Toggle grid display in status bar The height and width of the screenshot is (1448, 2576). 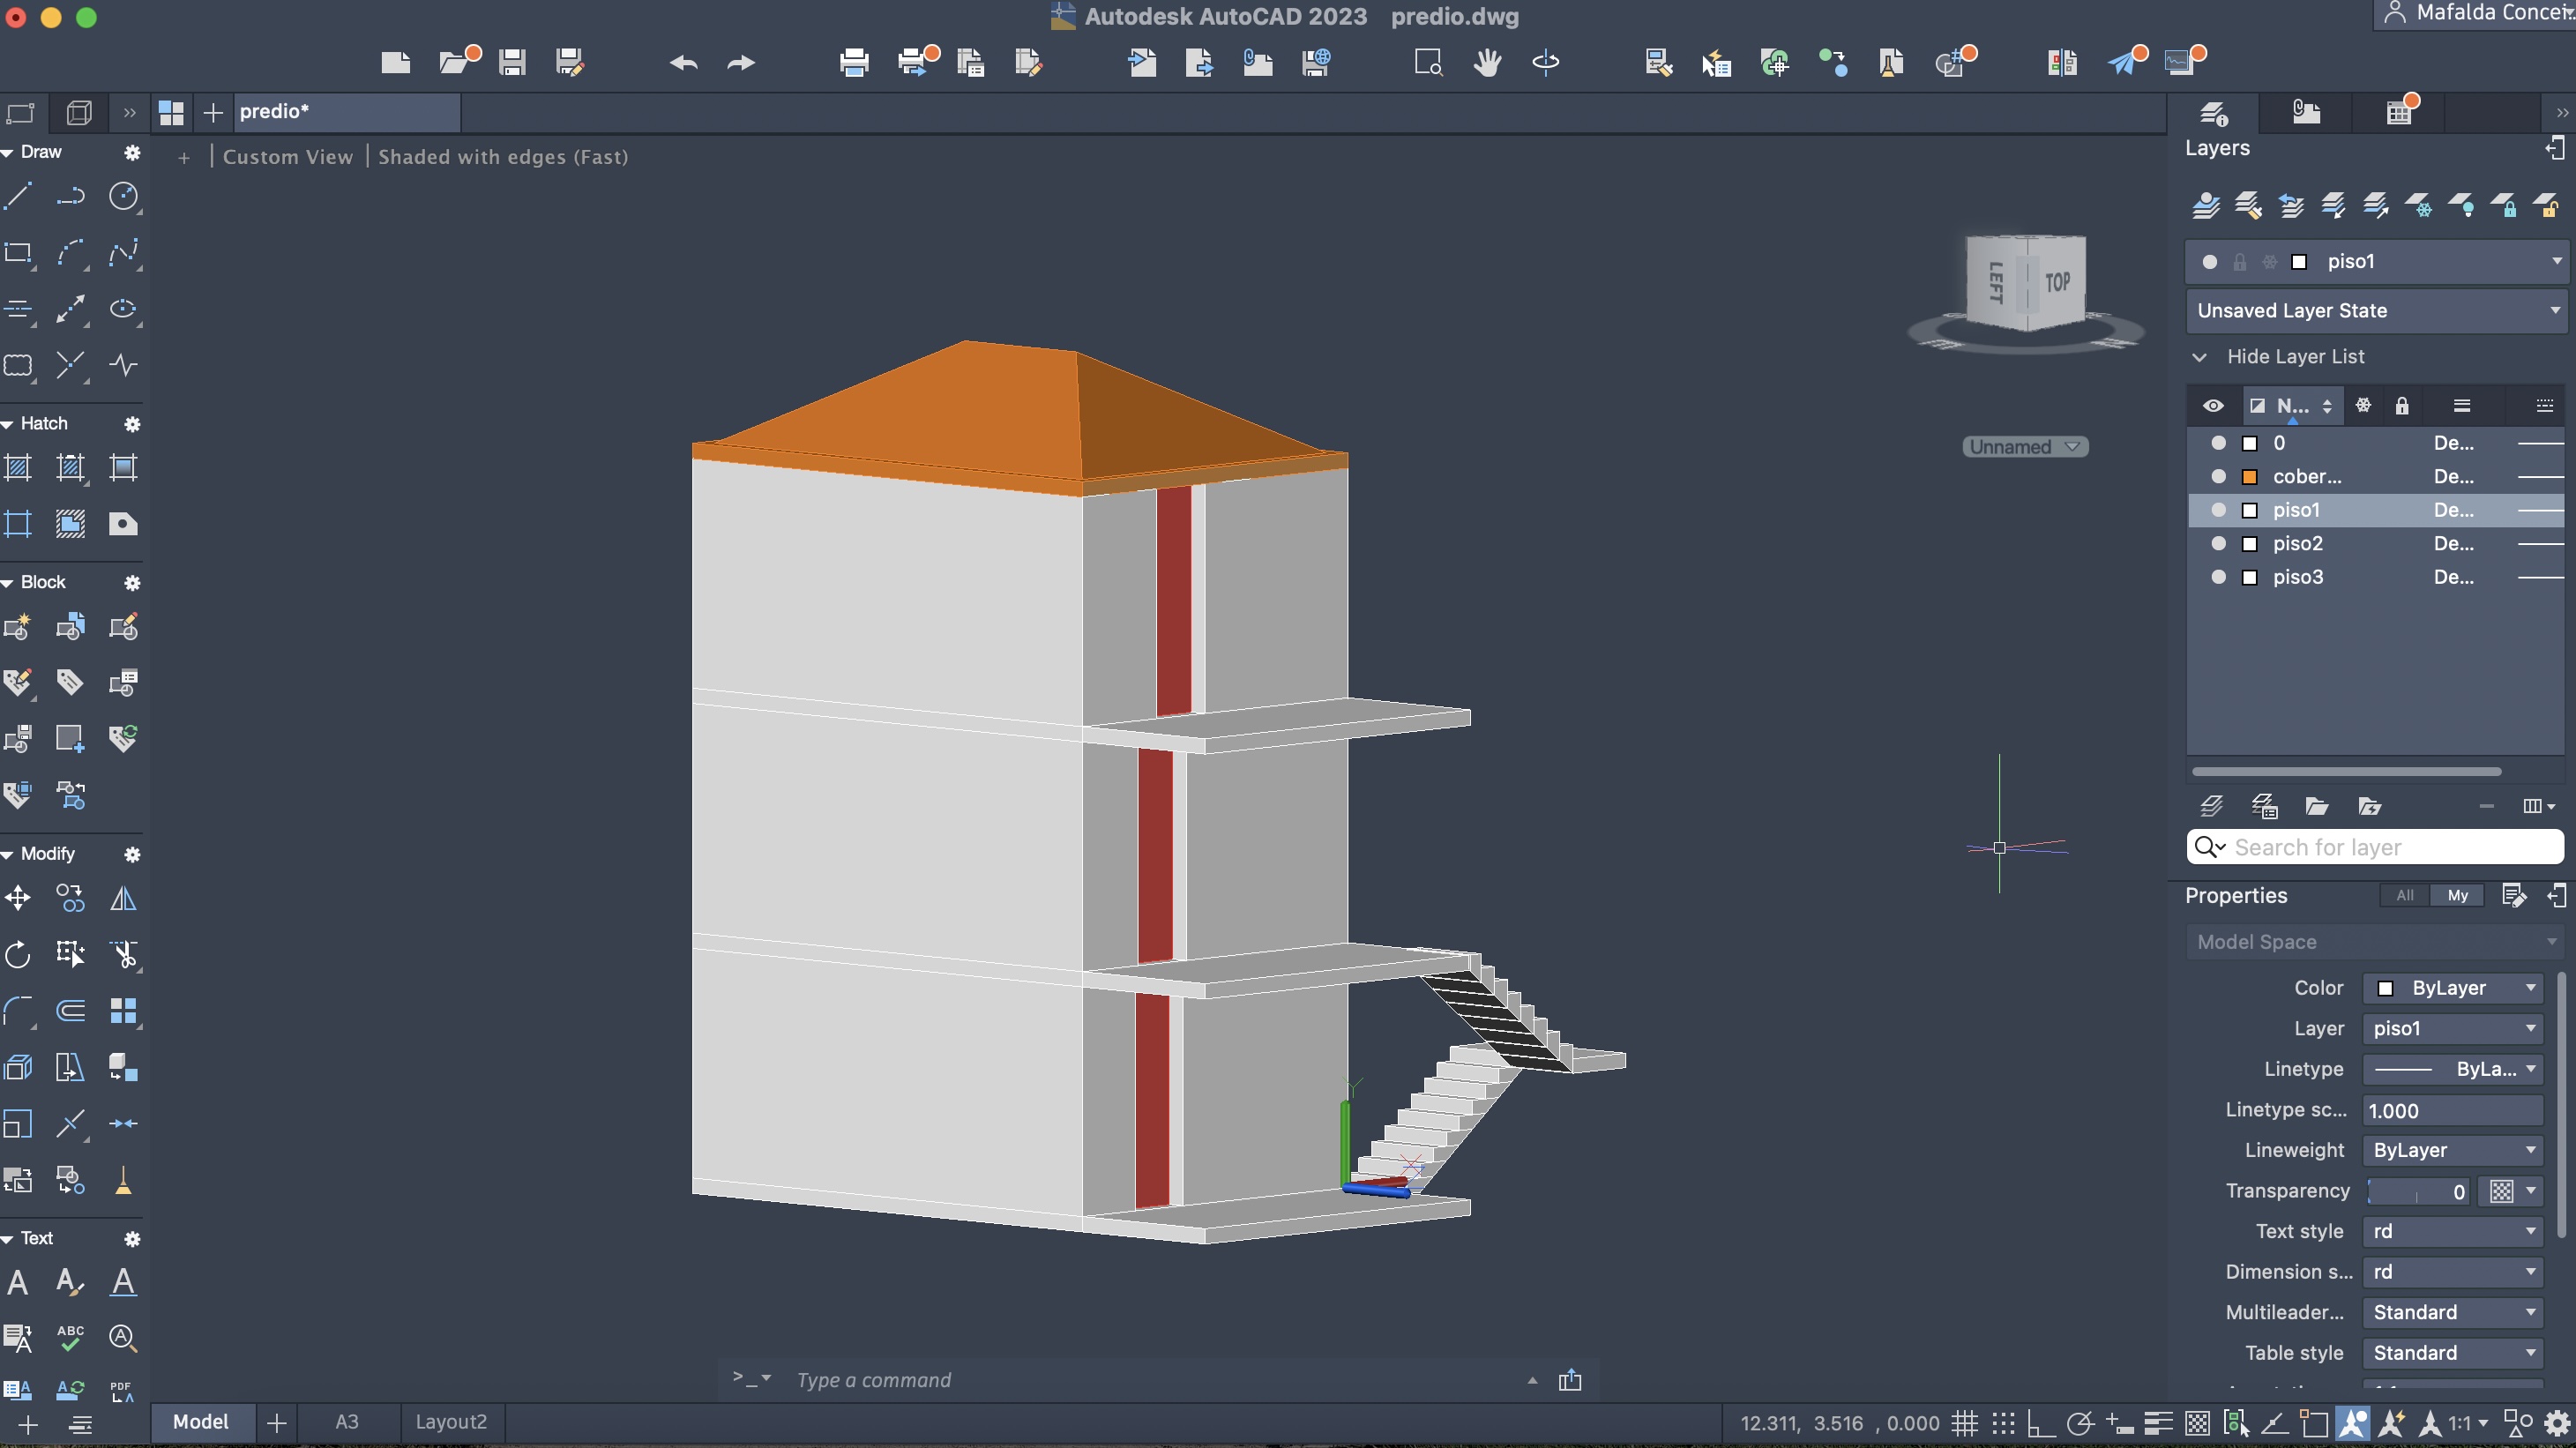1964,1422
